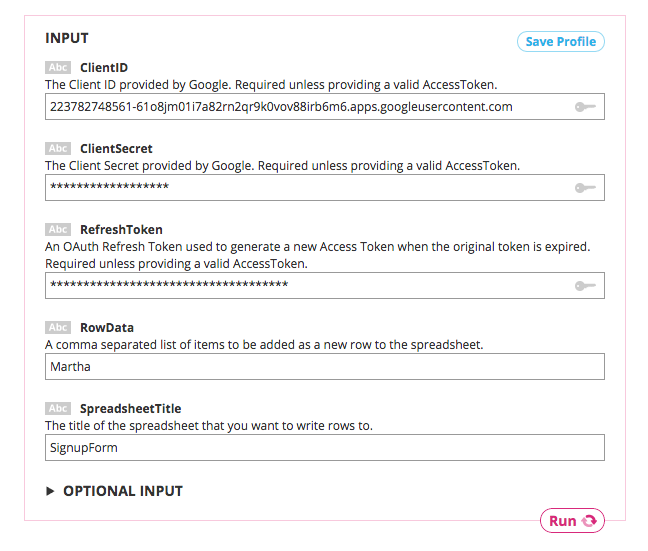The width and height of the screenshot is (648, 551).
Task: Click the Abc type badge beside RefreshToken
Action: coord(58,229)
